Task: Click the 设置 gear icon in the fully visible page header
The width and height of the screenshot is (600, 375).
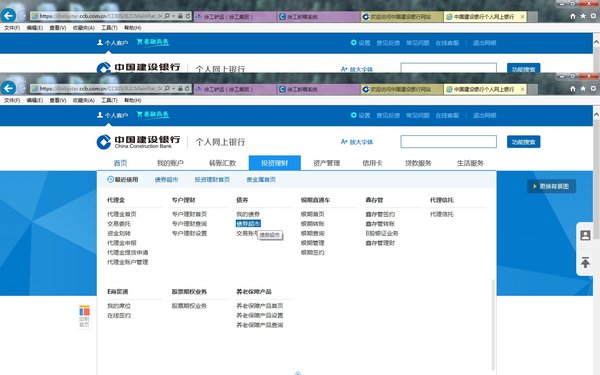Action: click(x=354, y=115)
